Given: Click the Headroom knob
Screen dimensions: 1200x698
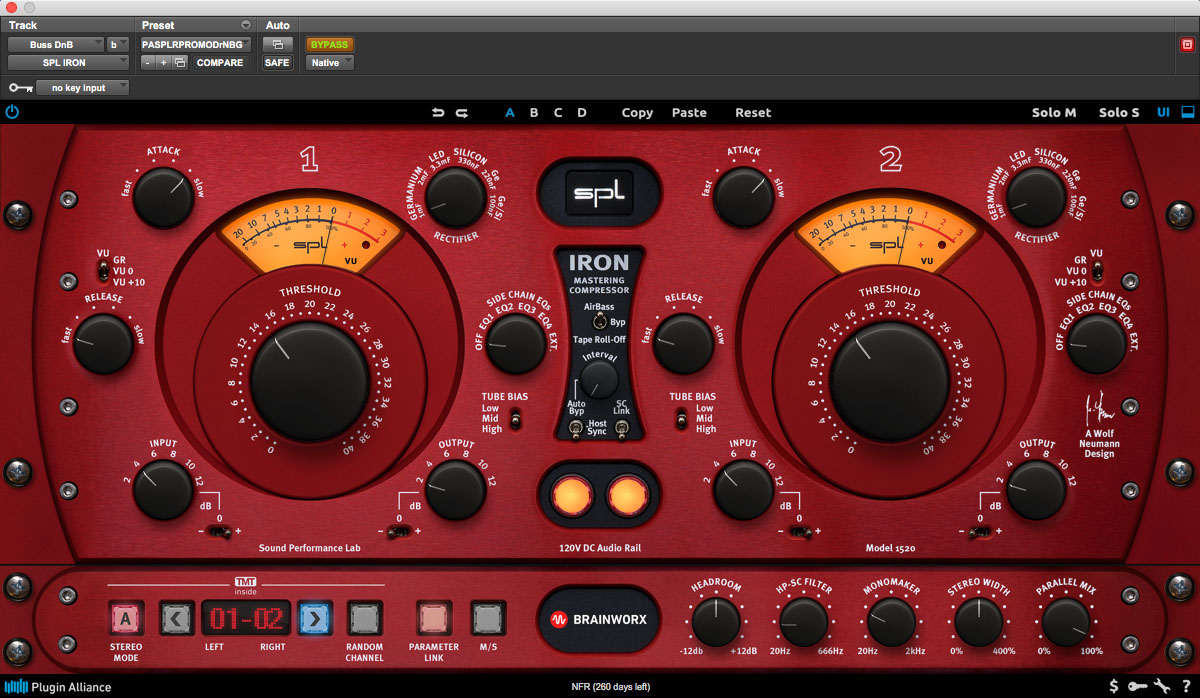Looking at the screenshot, I should pos(716,623).
